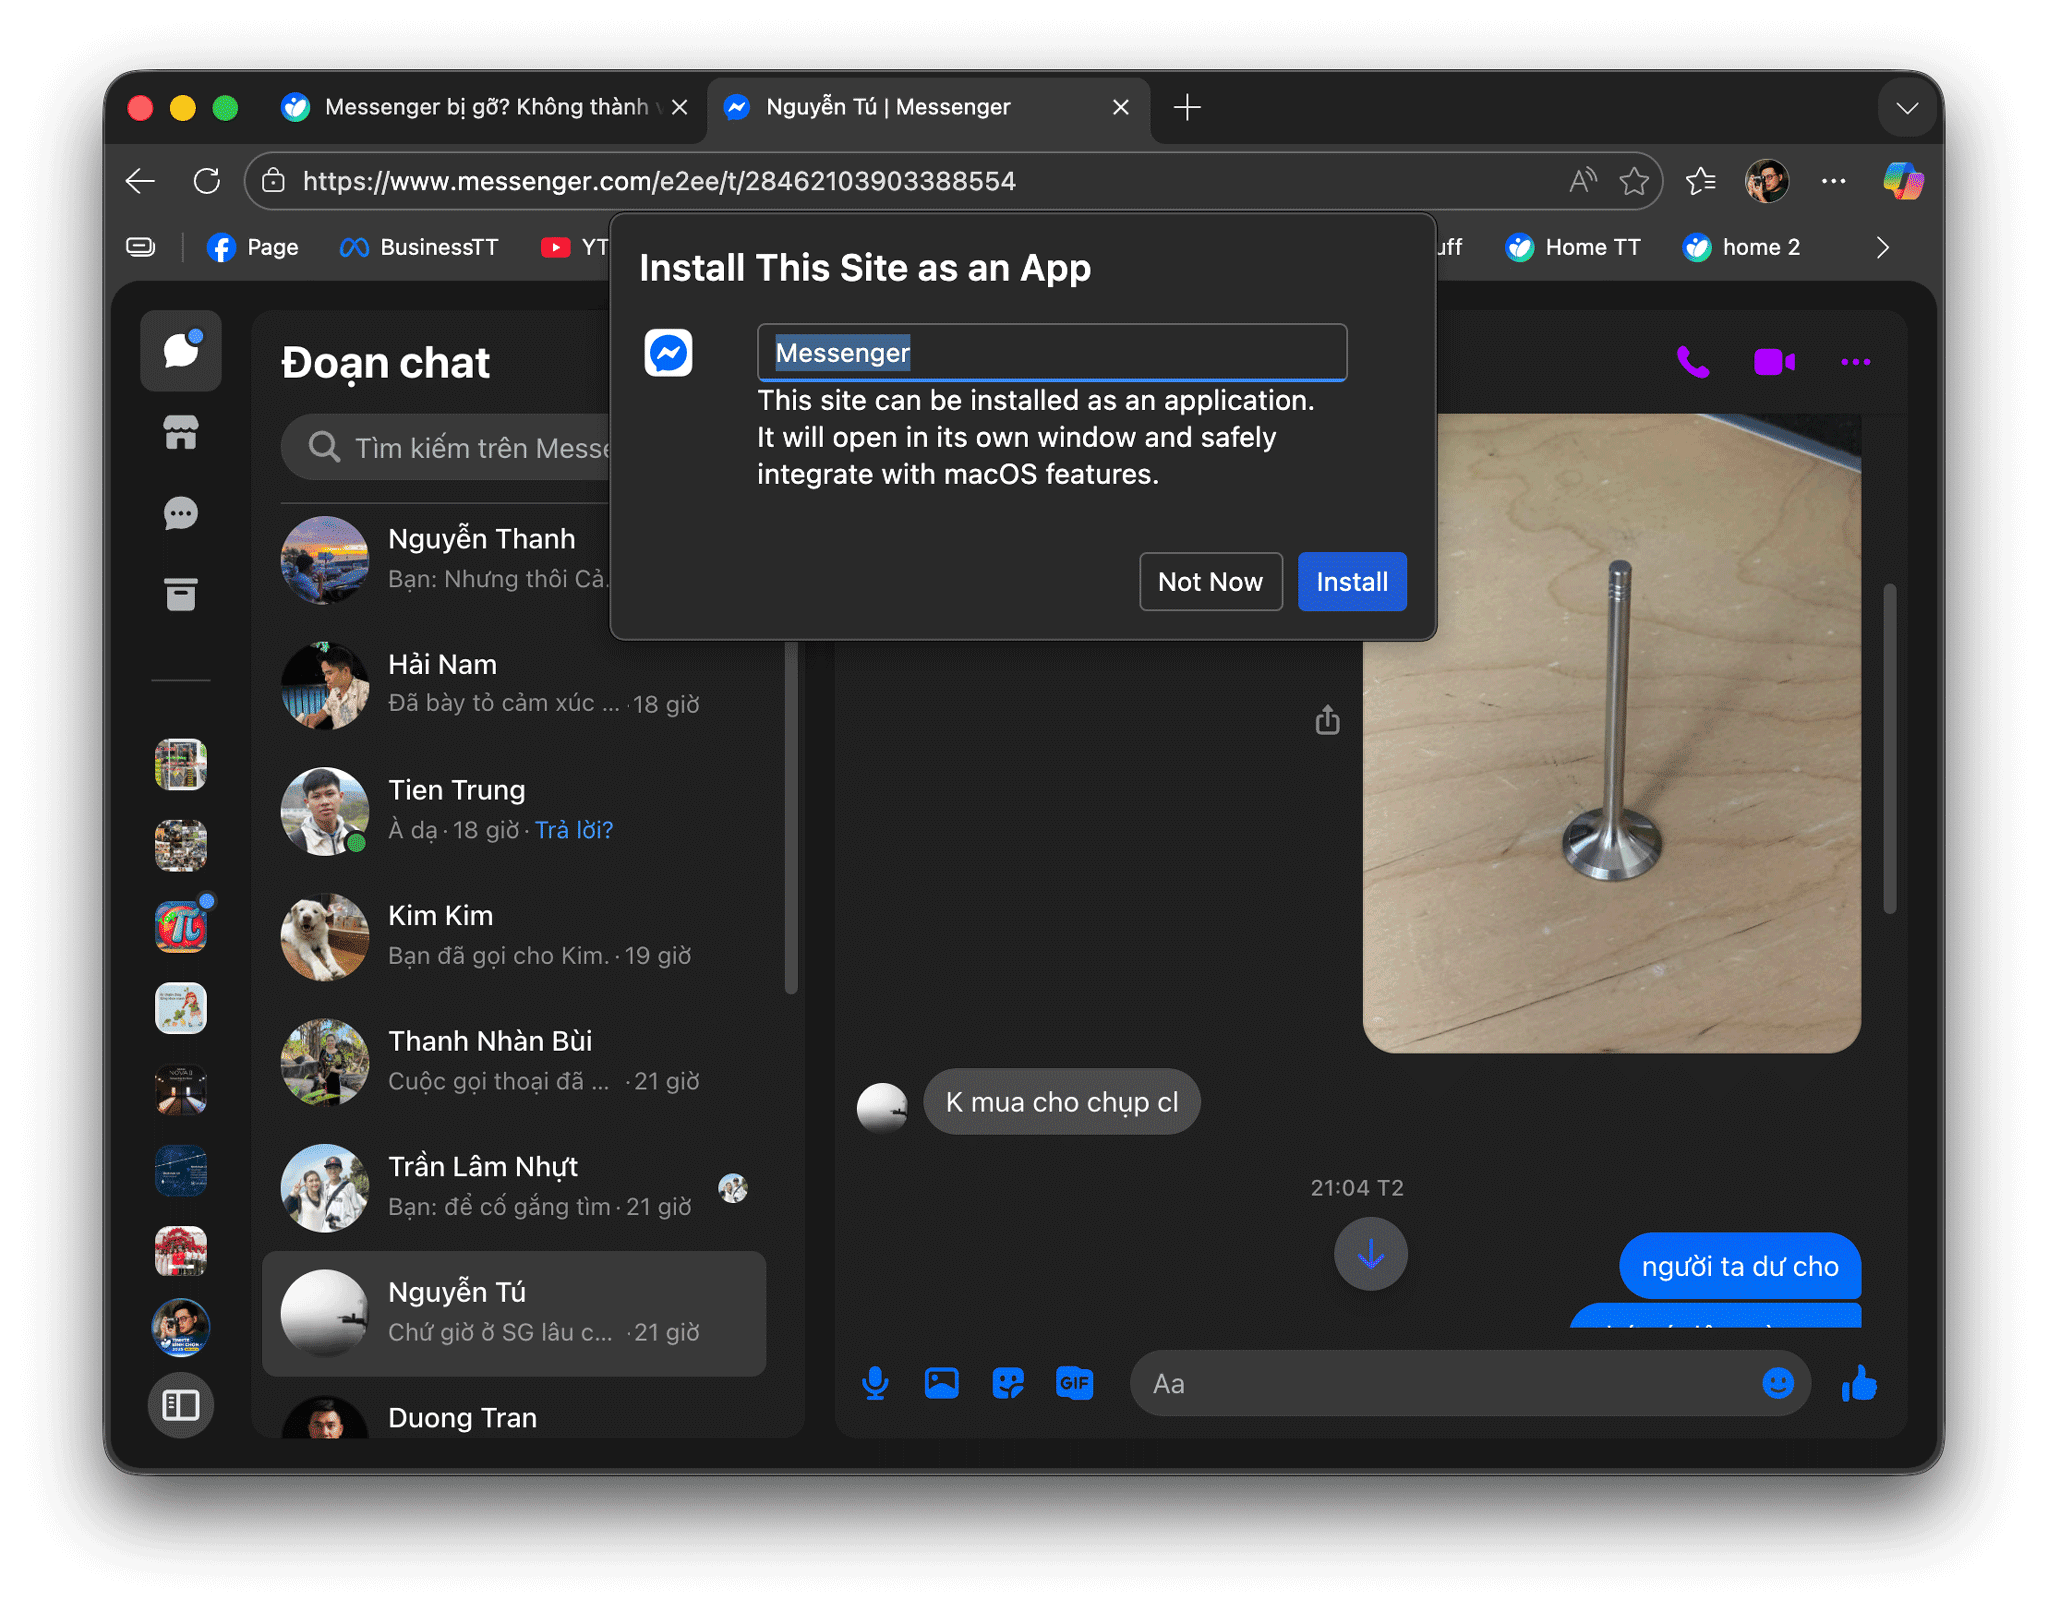Expand the tab search dropdown chevron
This screenshot has width=2048, height=1612.
tap(1906, 108)
